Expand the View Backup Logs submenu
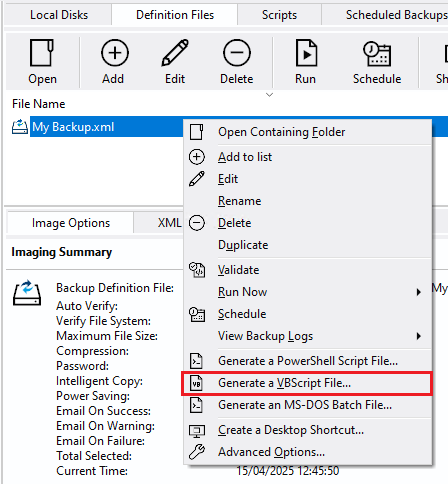448x484 pixels. pyautogui.click(x=418, y=336)
